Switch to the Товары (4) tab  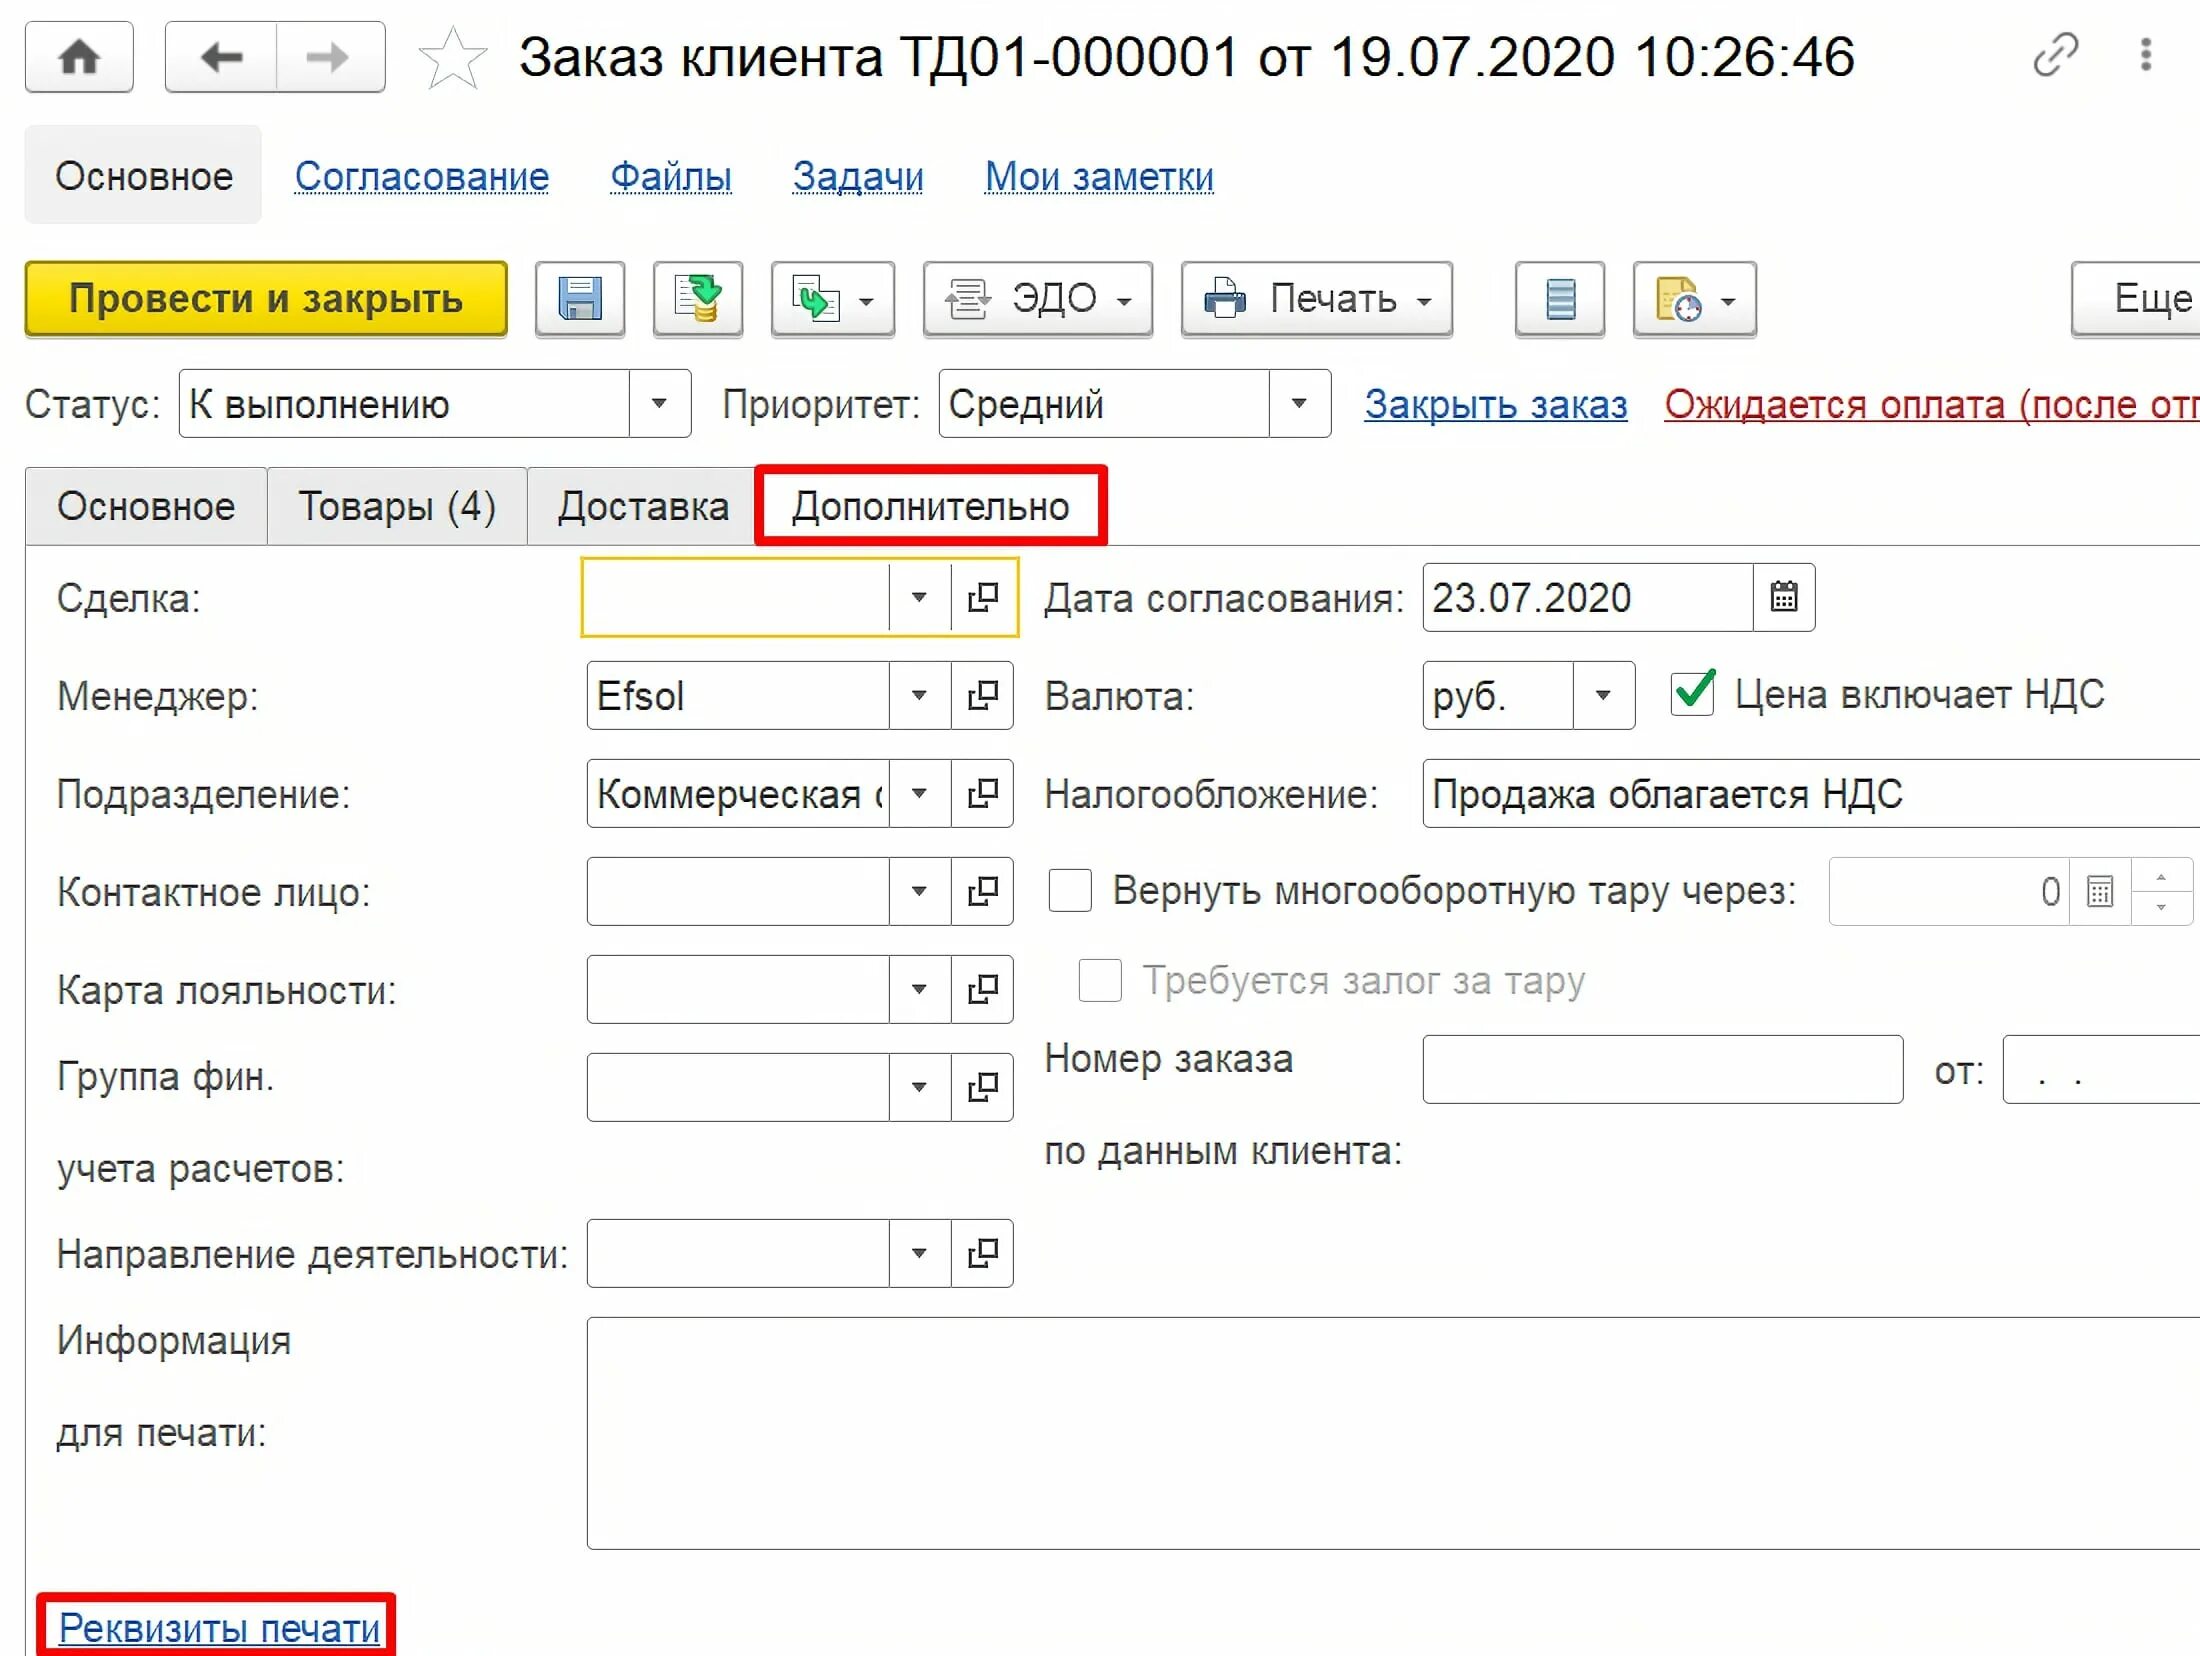pos(397,507)
